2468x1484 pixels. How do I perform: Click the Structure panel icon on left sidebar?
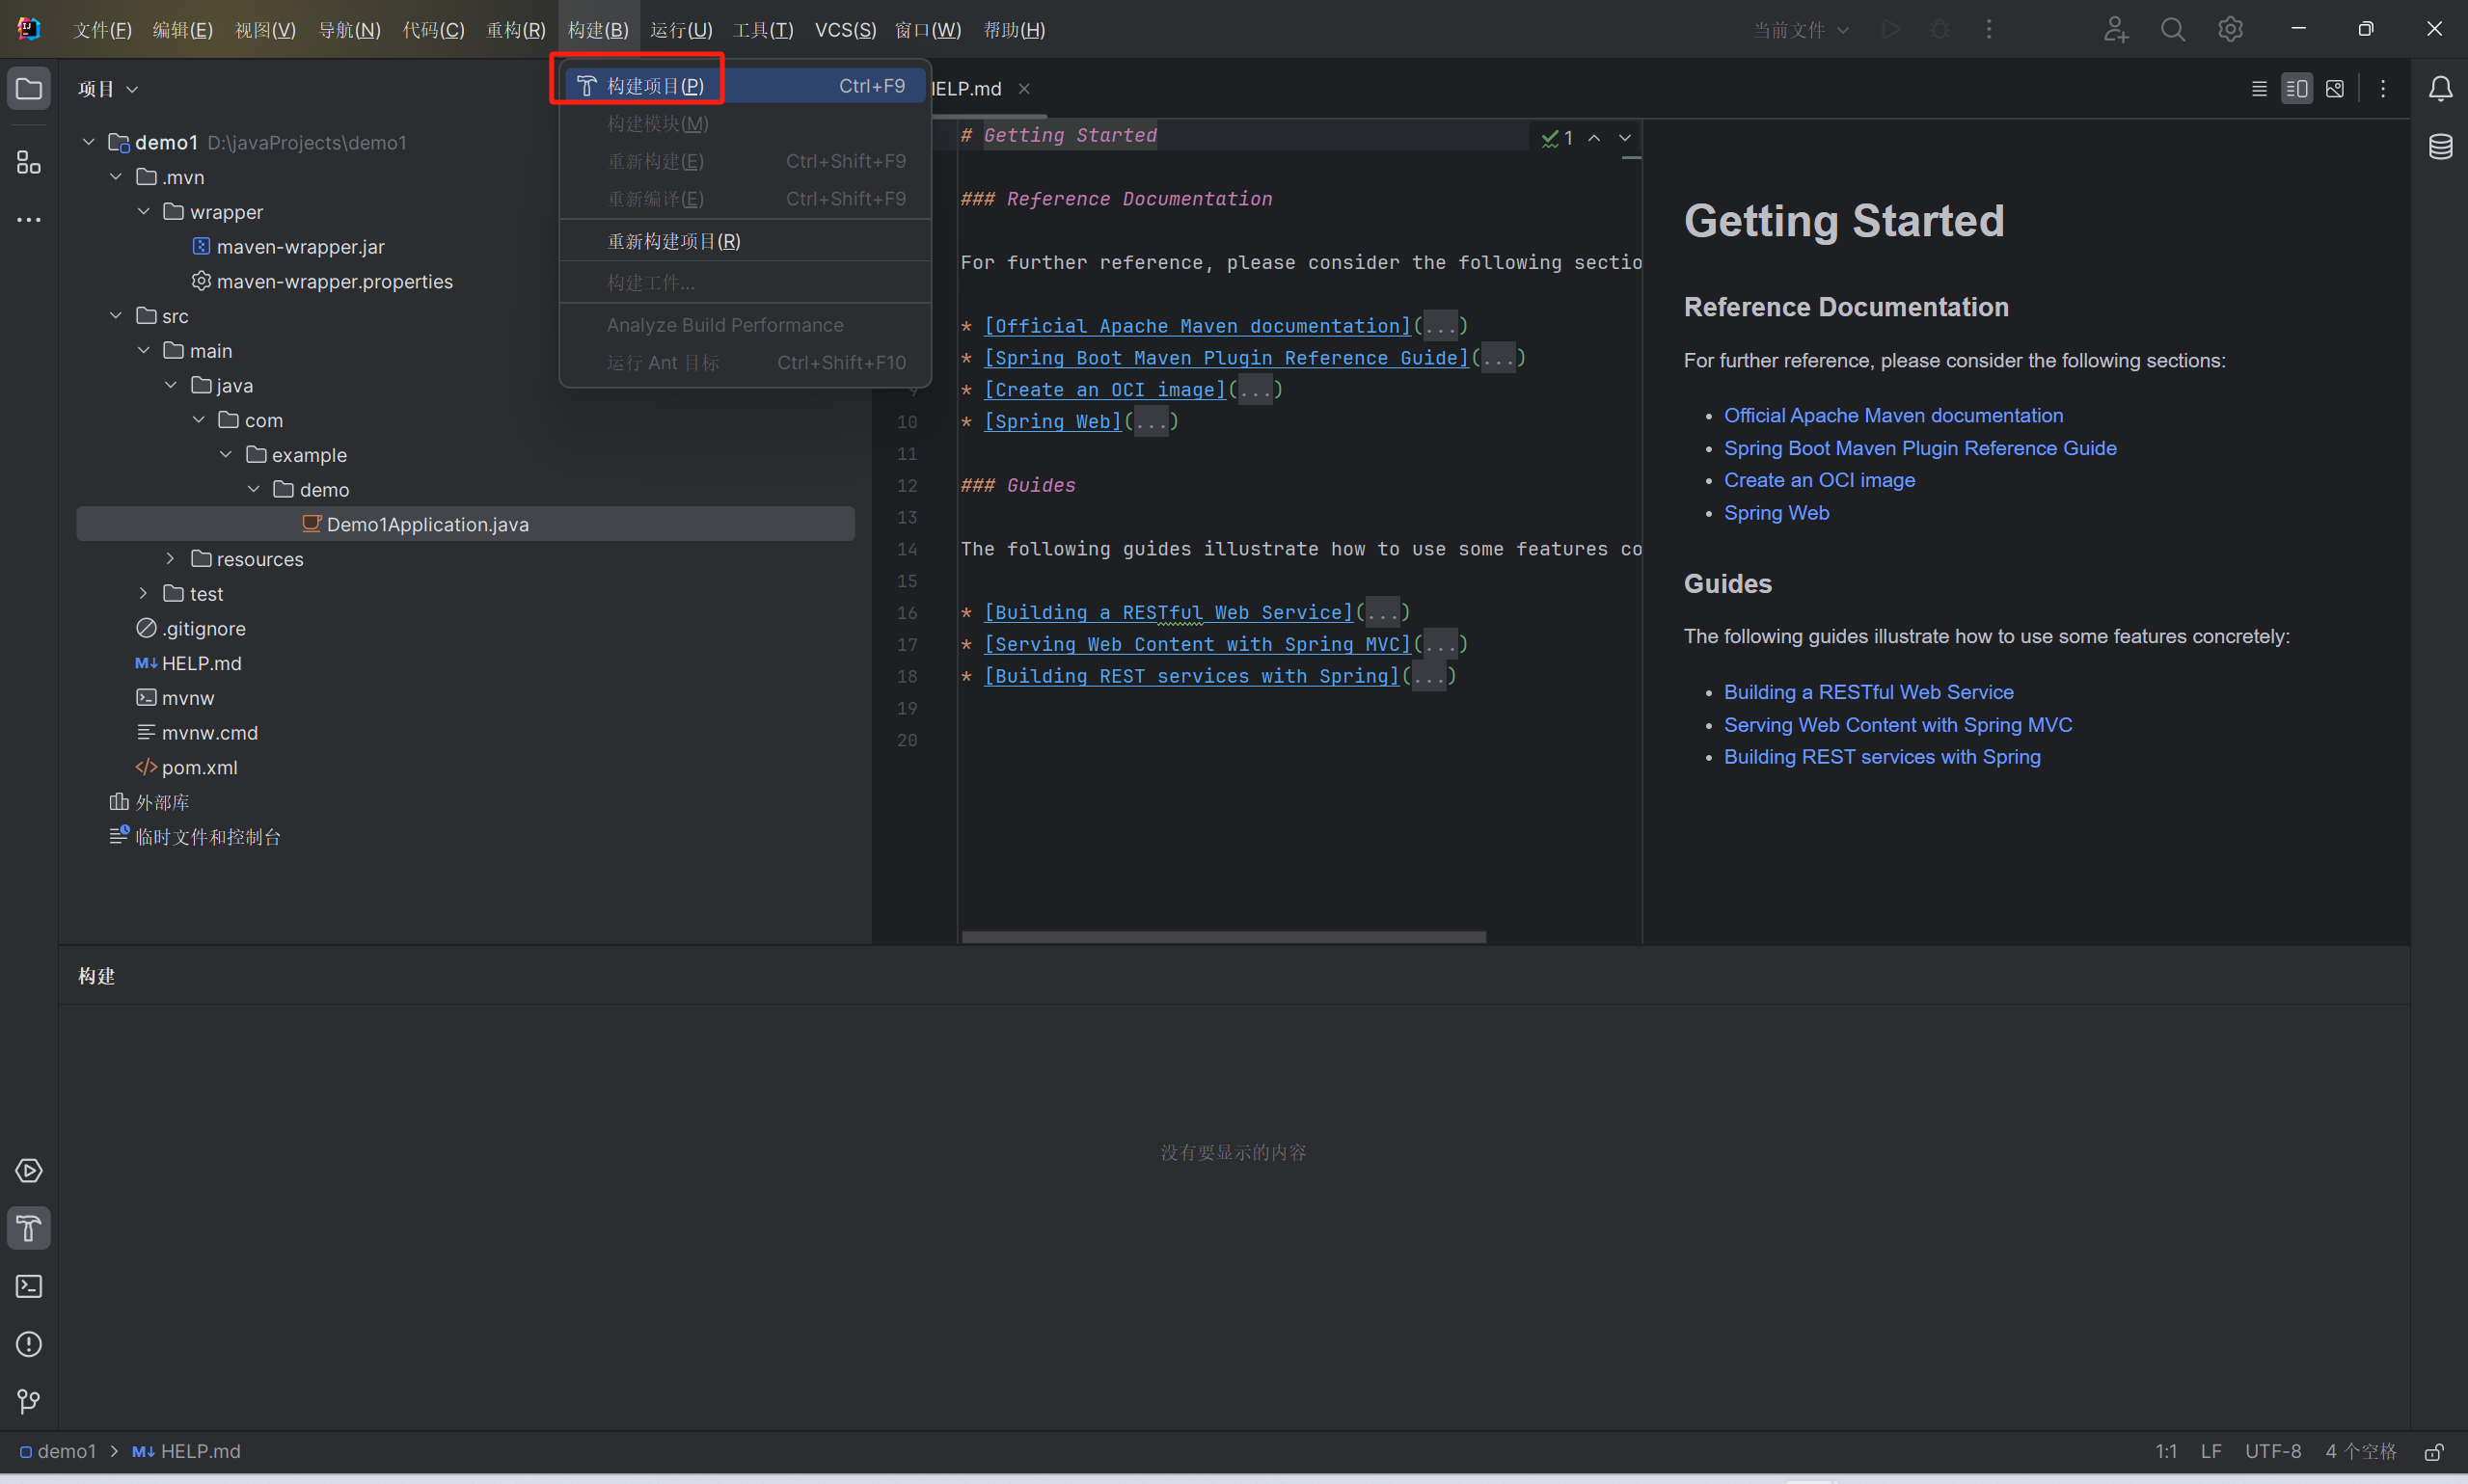click(x=26, y=160)
